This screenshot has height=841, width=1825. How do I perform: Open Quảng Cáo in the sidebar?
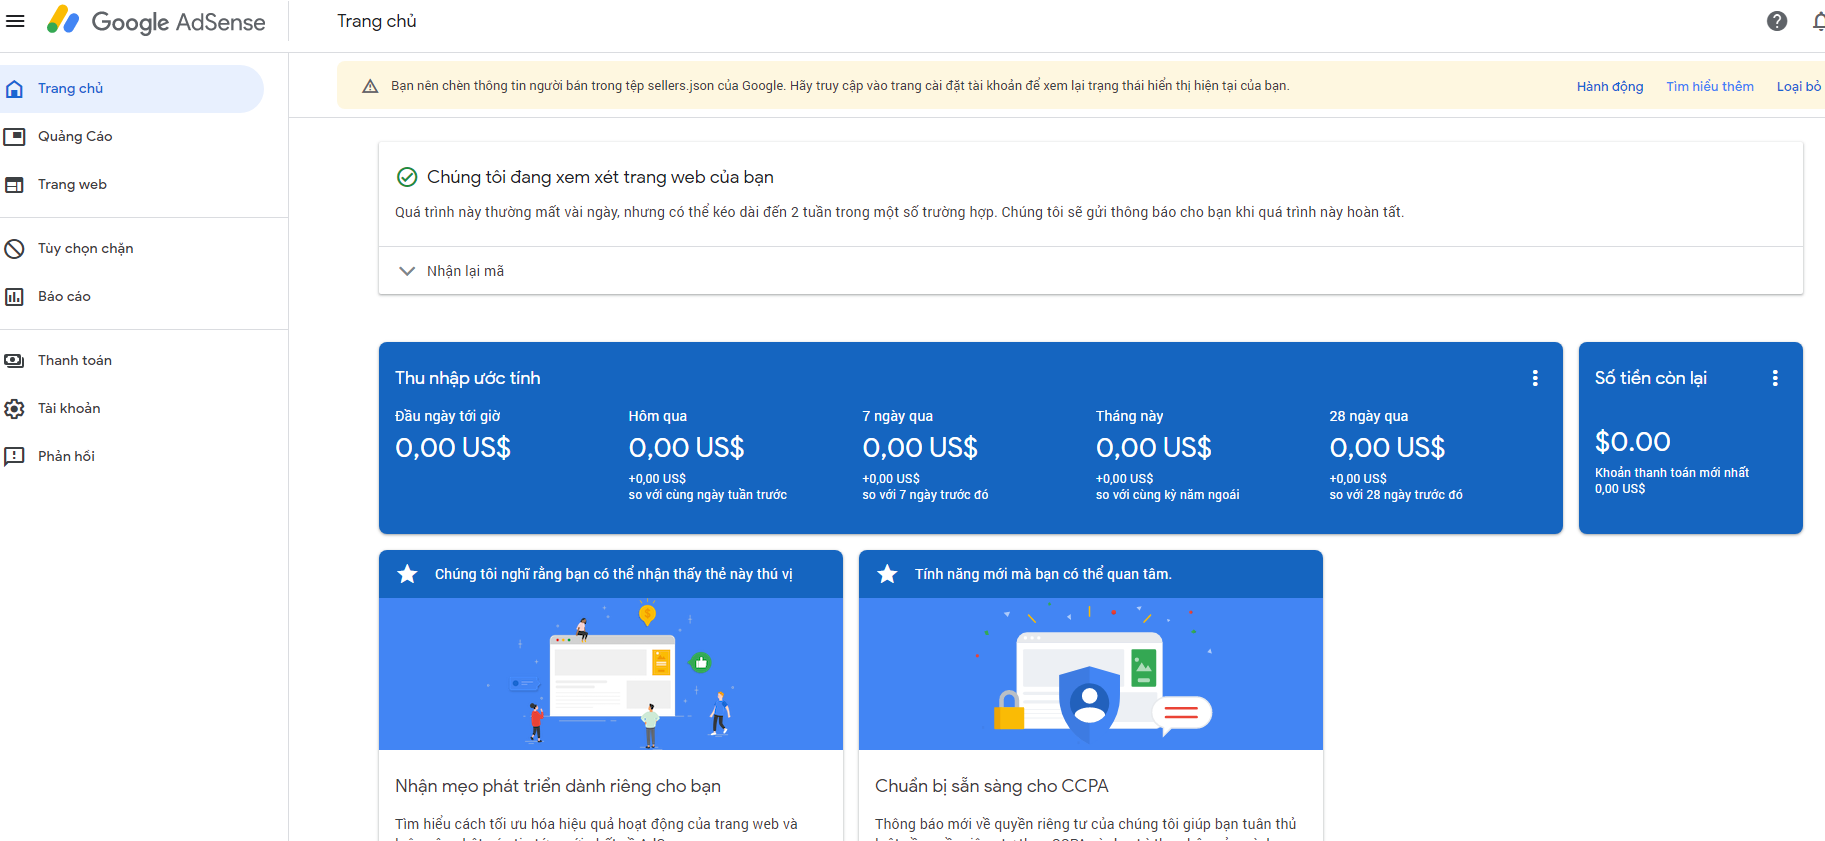pyautogui.click(x=132, y=137)
